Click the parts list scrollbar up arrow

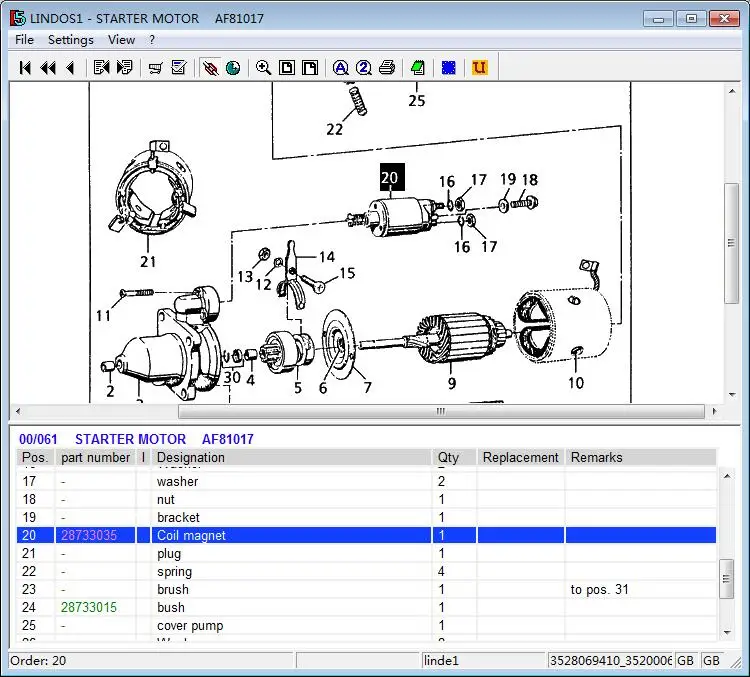click(727, 476)
